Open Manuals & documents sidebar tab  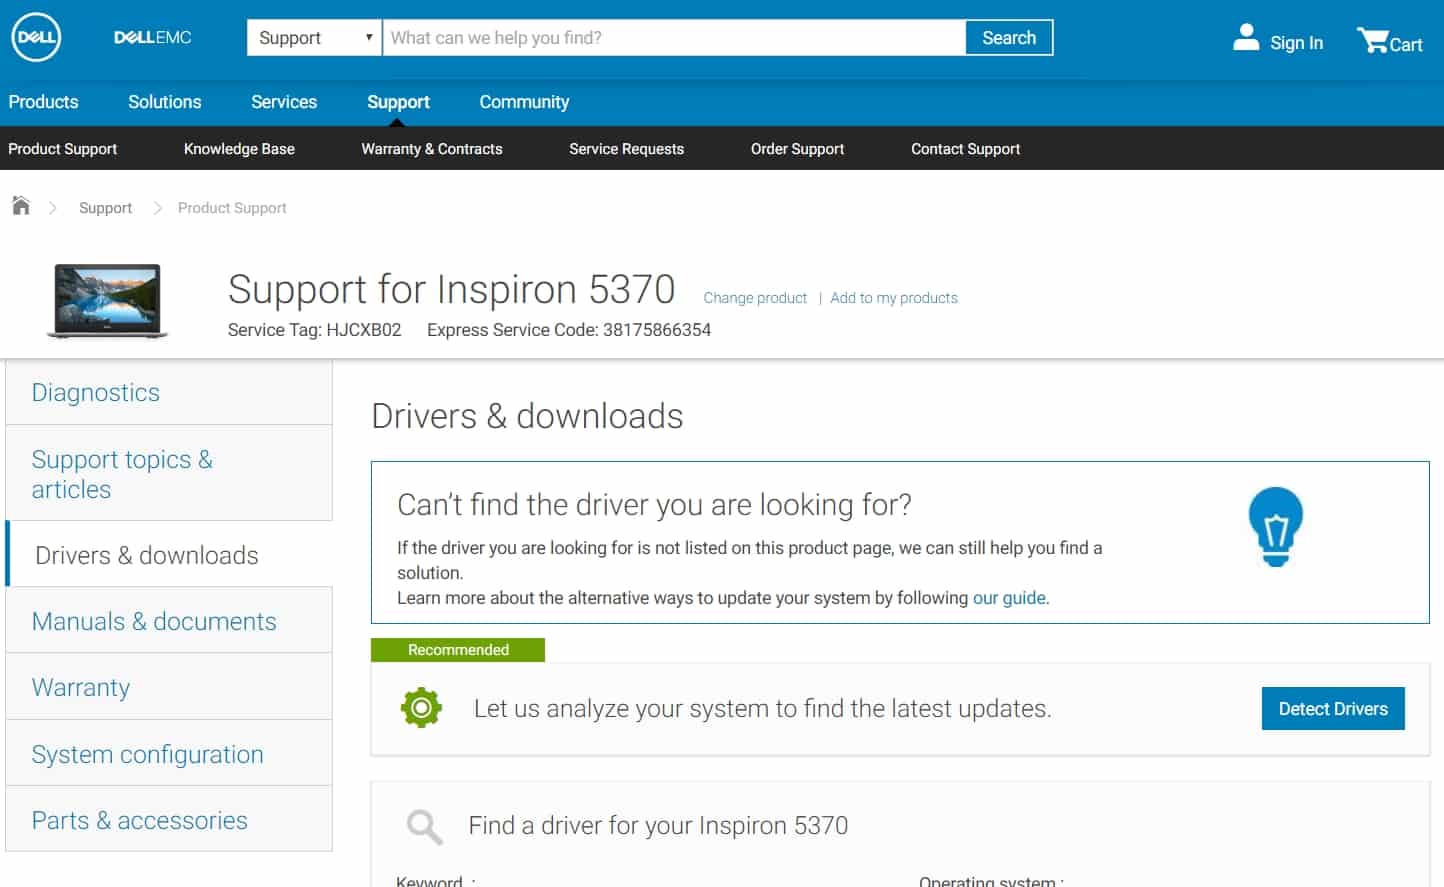click(x=169, y=620)
